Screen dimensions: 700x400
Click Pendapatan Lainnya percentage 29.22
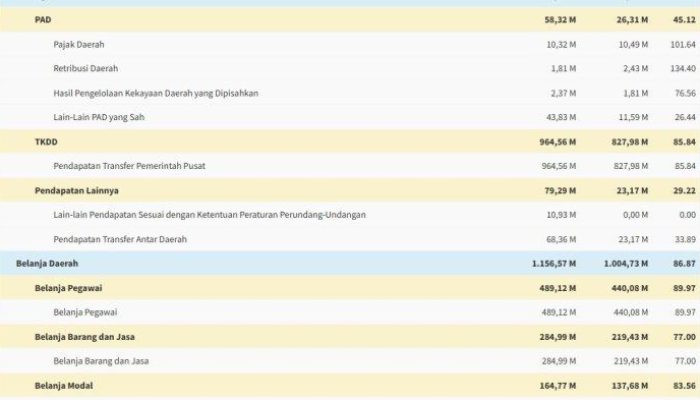click(684, 190)
